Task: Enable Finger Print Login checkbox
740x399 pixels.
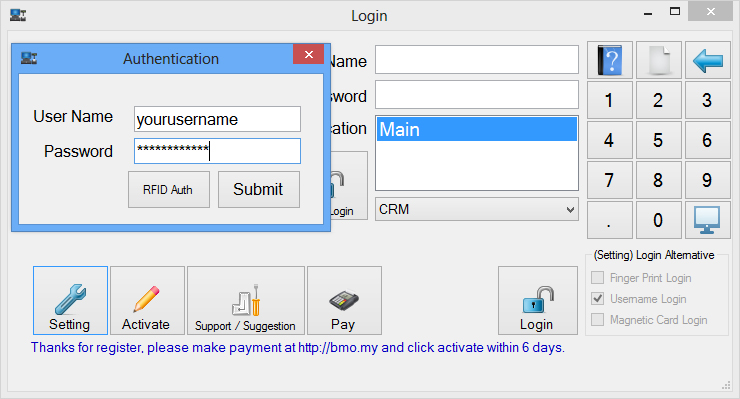Action: 597,278
